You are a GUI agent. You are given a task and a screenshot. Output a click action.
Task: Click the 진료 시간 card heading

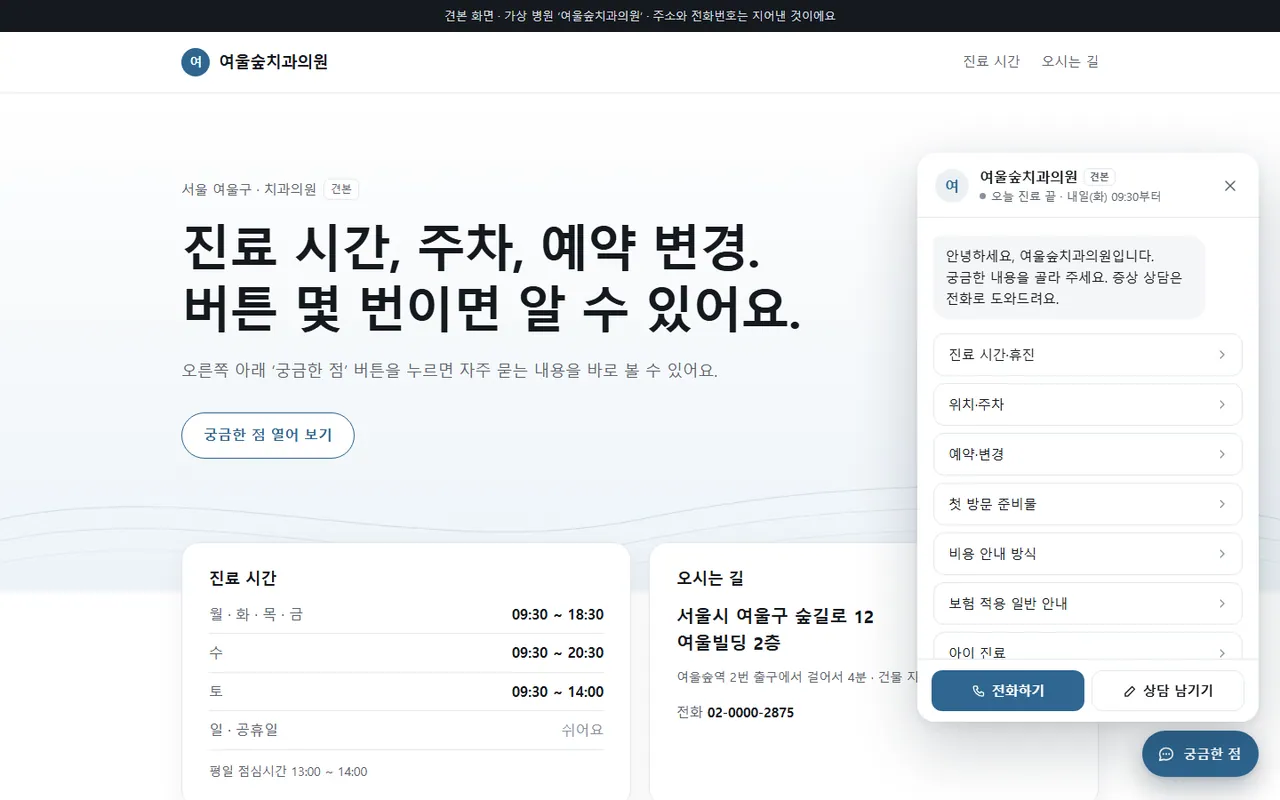click(242, 578)
